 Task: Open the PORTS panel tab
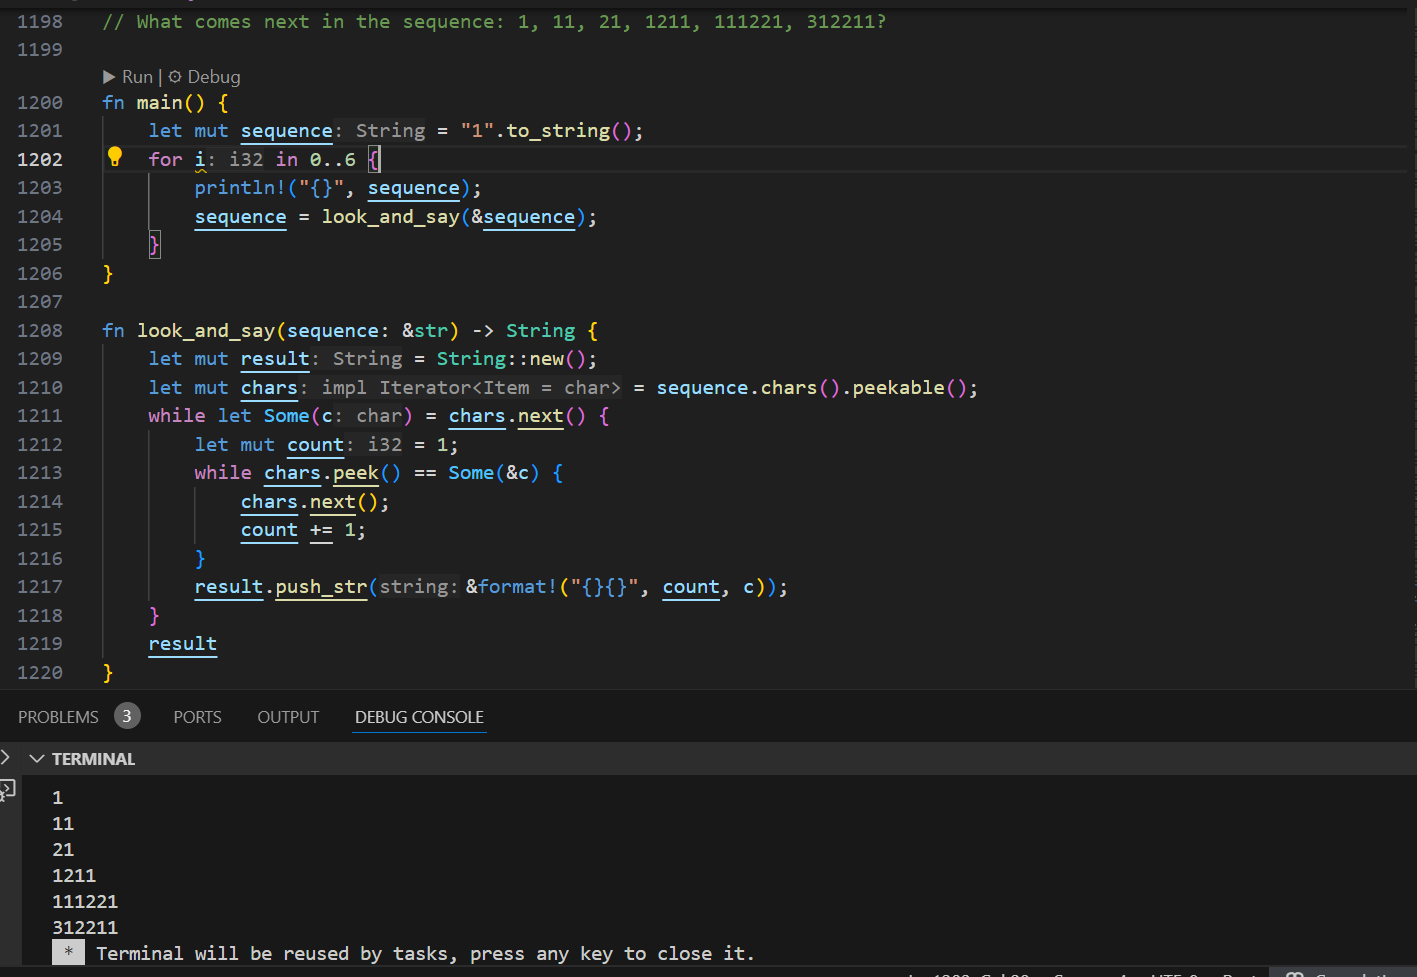click(x=197, y=717)
